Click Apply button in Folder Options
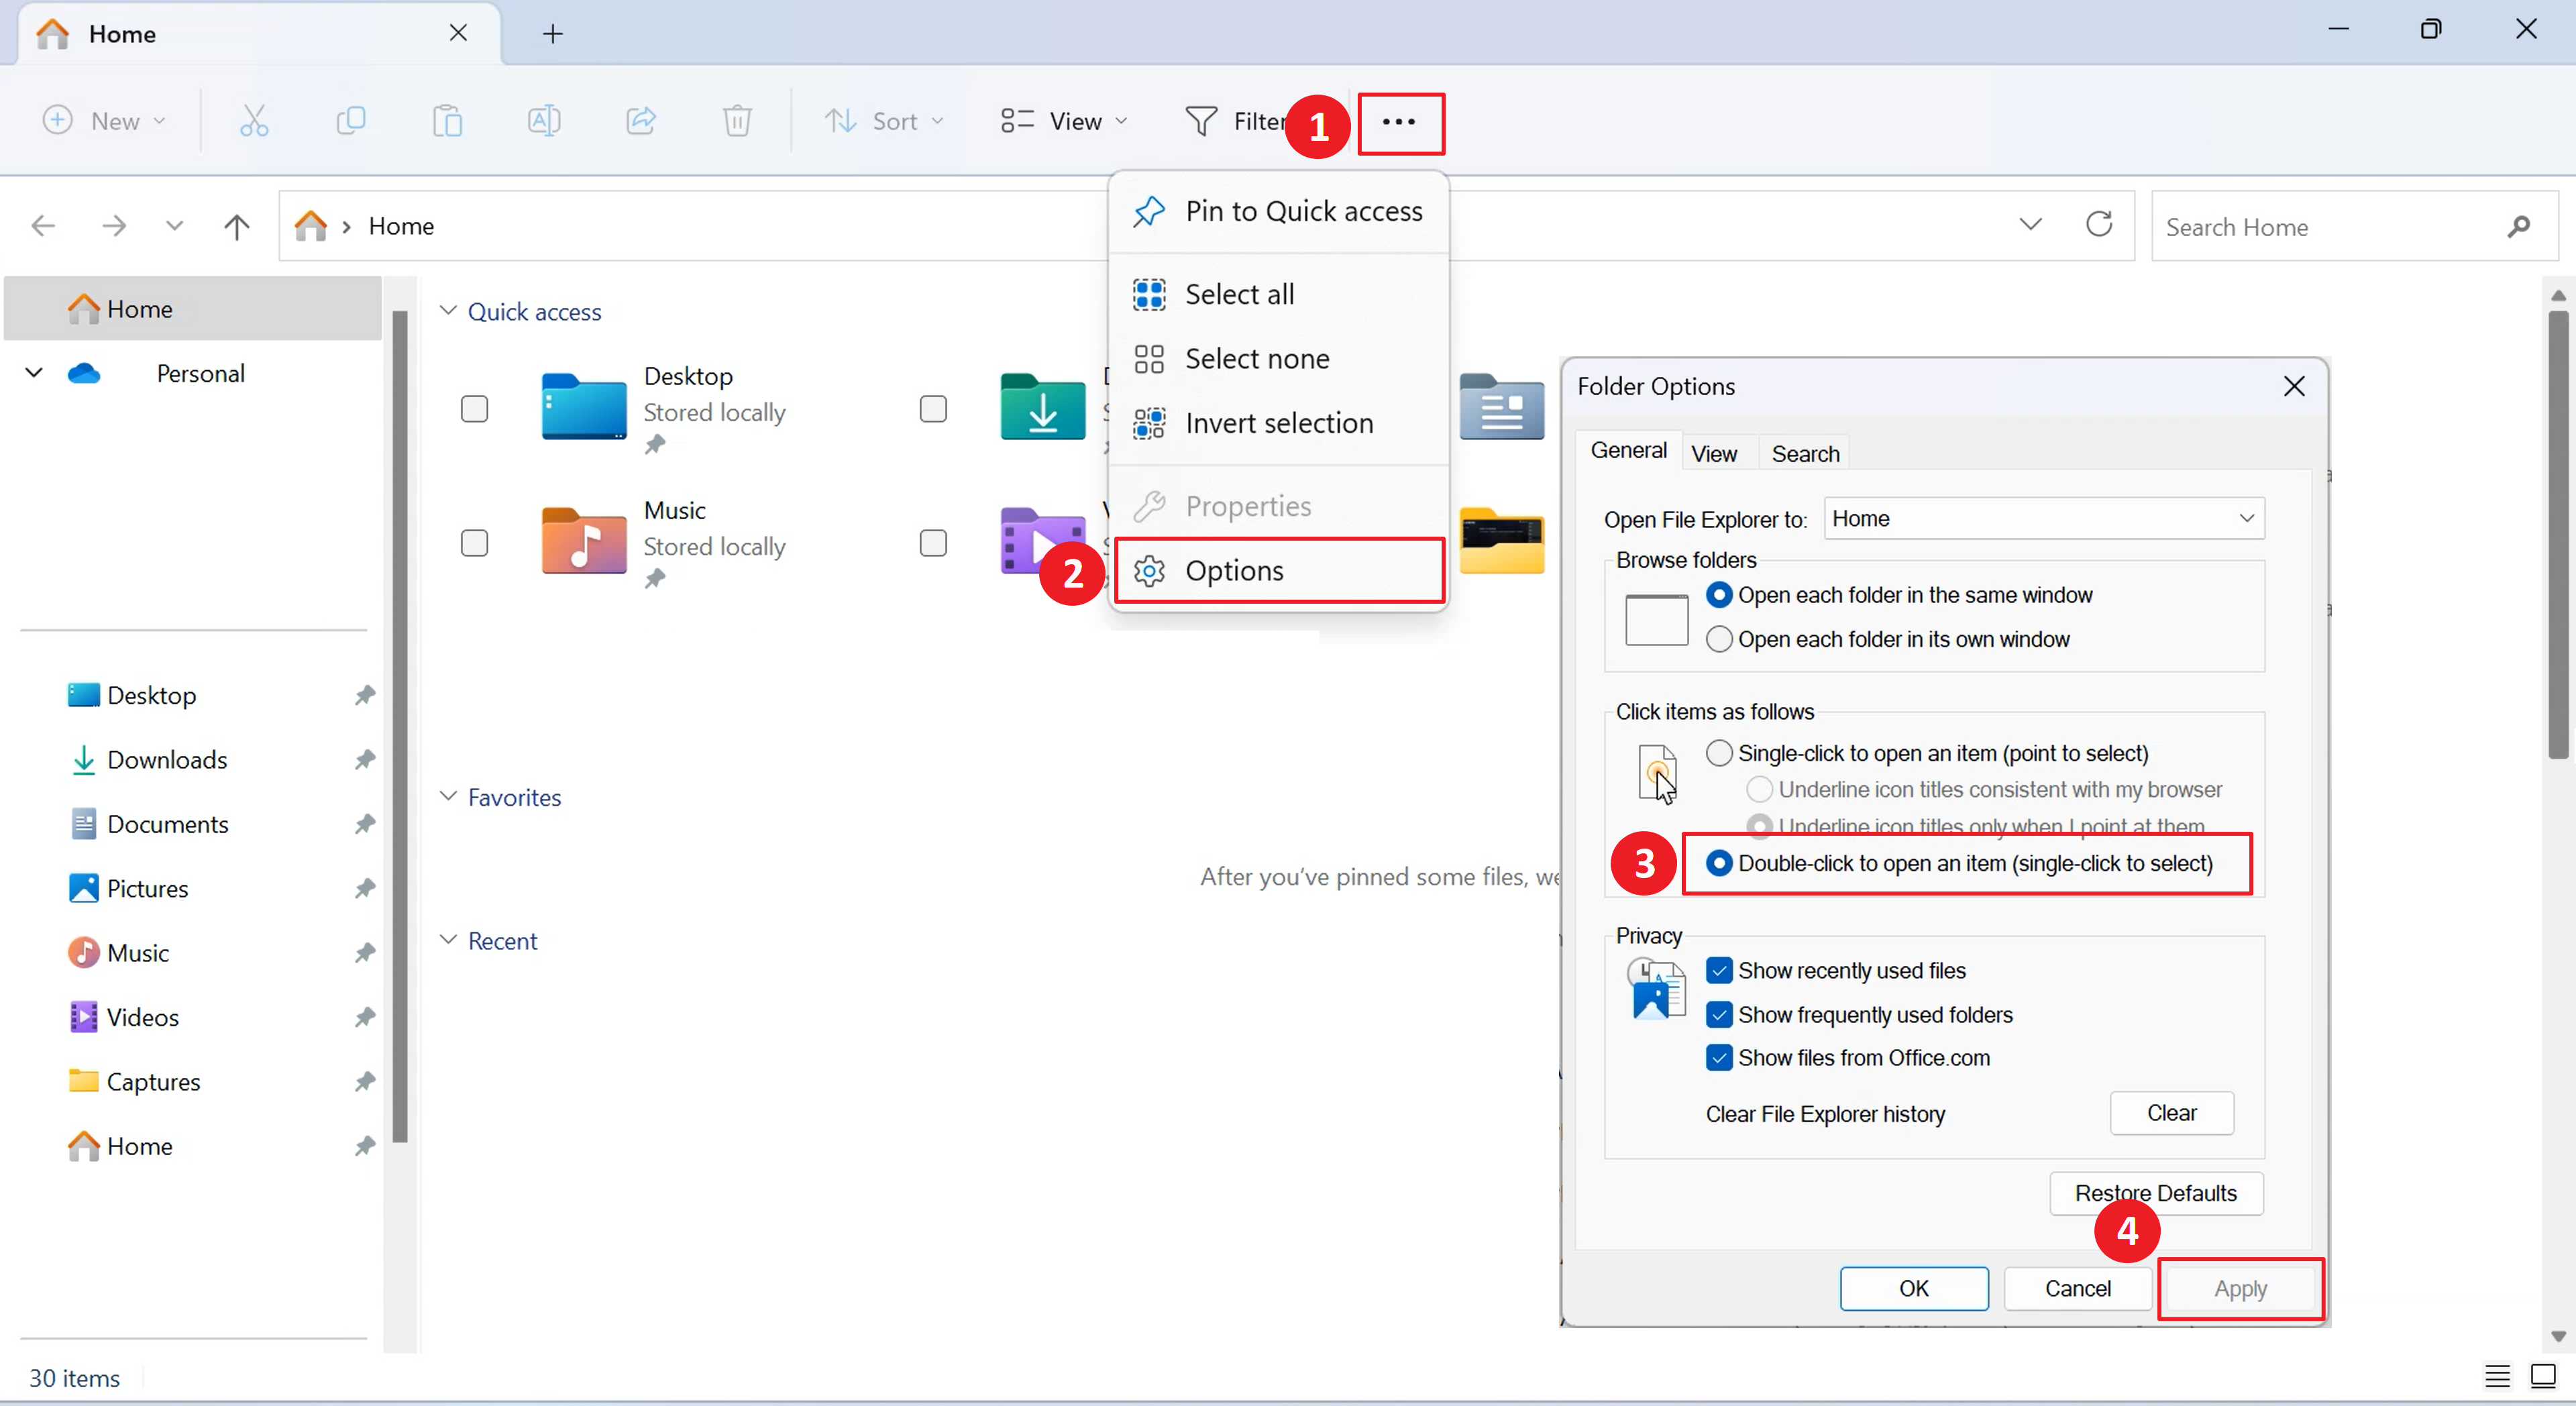Image resolution: width=2576 pixels, height=1406 pixels. point(2240,1287)
